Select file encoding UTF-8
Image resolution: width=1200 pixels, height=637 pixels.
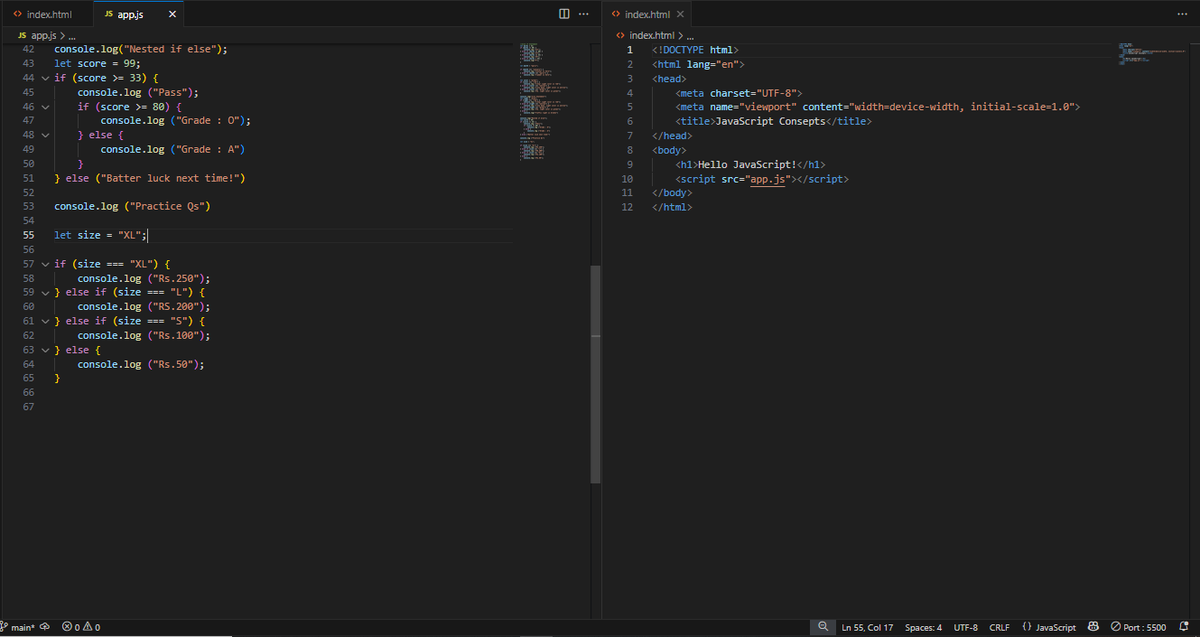pos(966,627)
